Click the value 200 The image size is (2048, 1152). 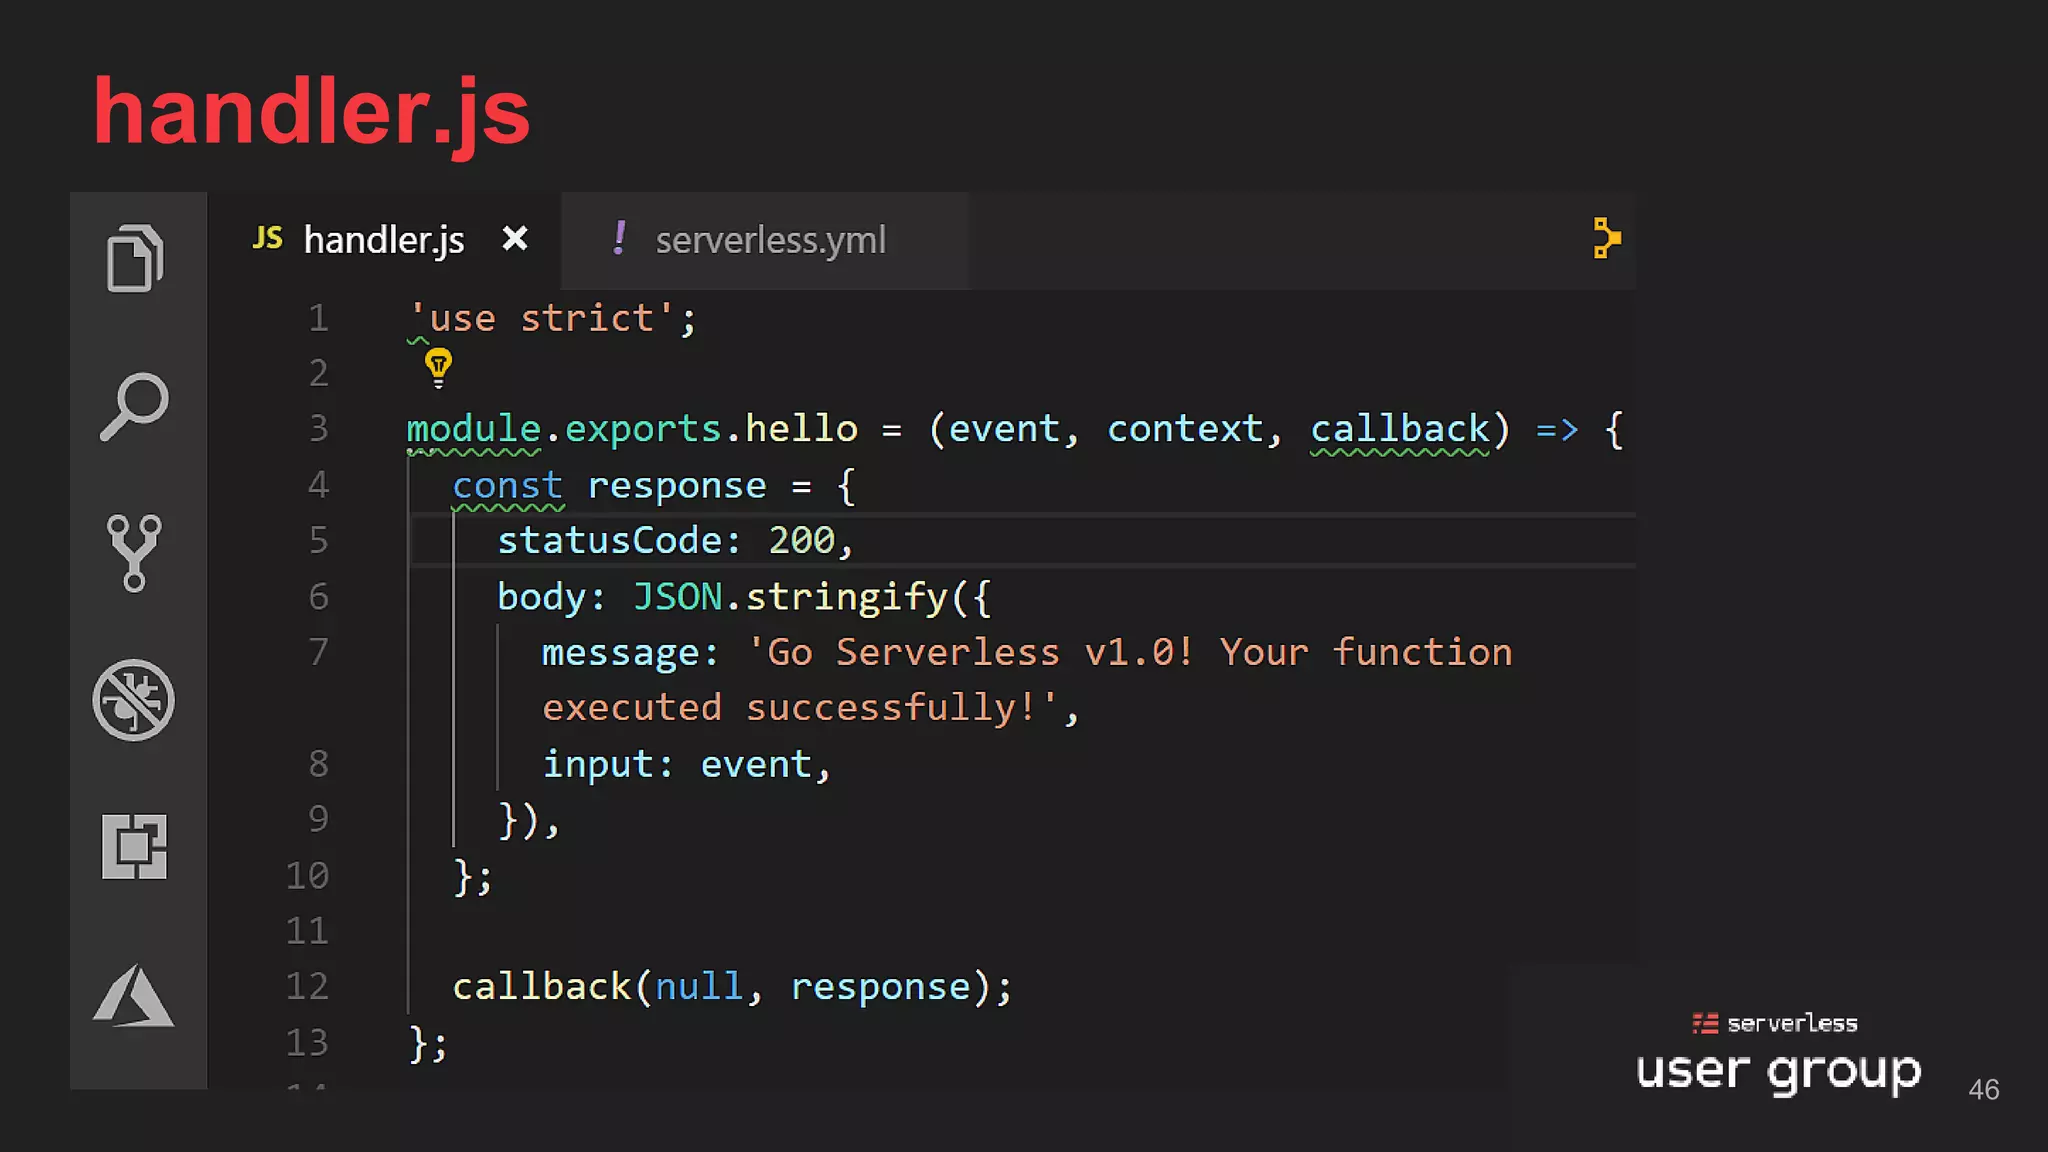pos(801,540)
